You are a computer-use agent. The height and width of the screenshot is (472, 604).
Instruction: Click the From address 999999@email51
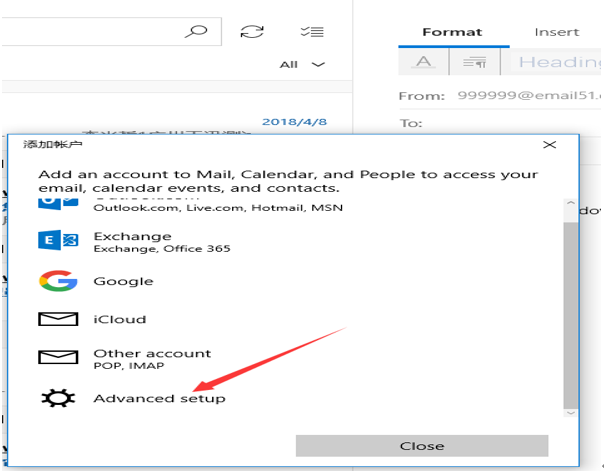529,95
